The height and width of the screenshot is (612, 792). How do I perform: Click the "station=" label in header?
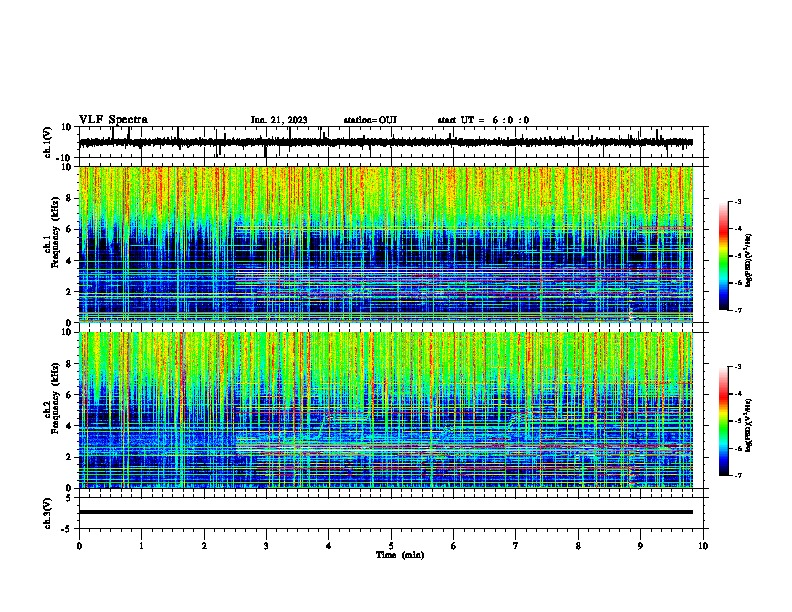tap(361, 120)
